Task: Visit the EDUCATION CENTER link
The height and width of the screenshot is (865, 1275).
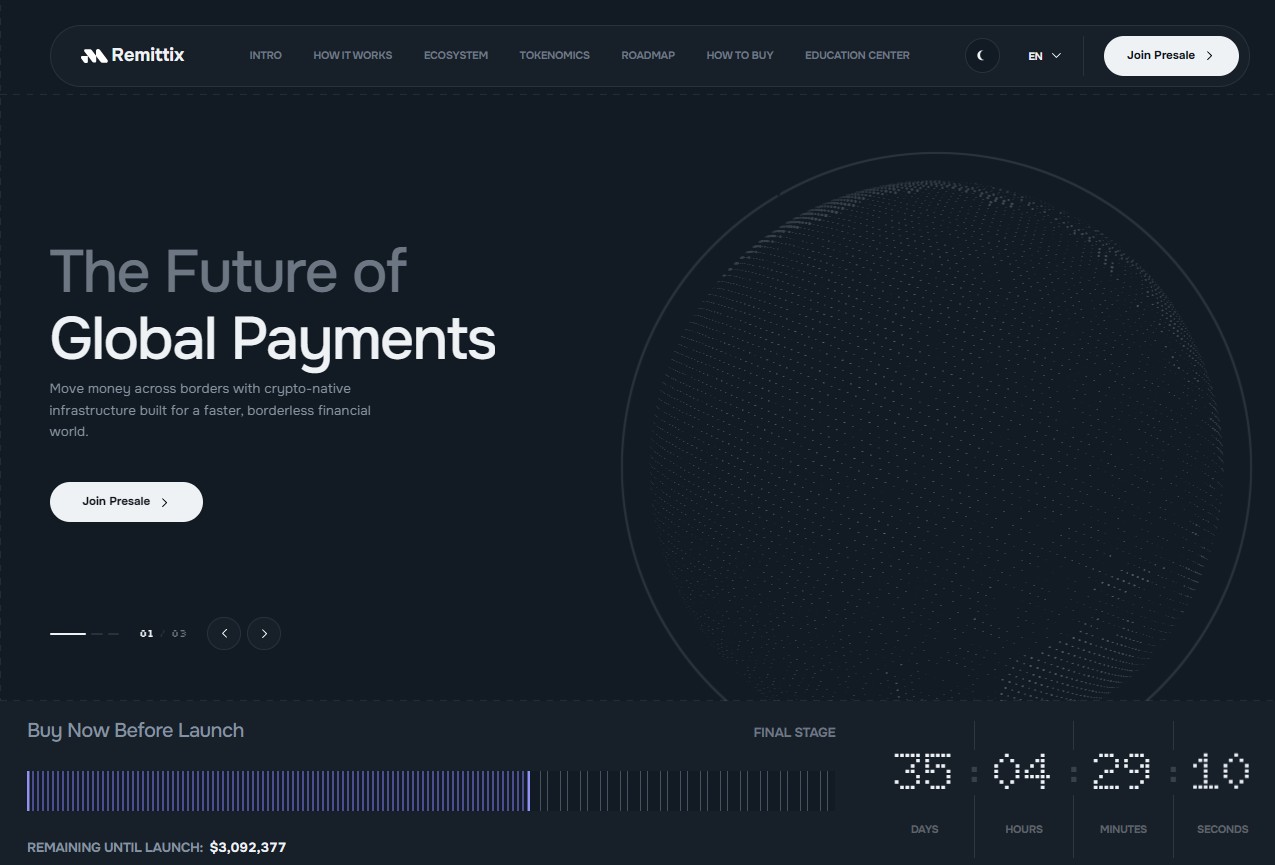Action: [x=857, y=55]
